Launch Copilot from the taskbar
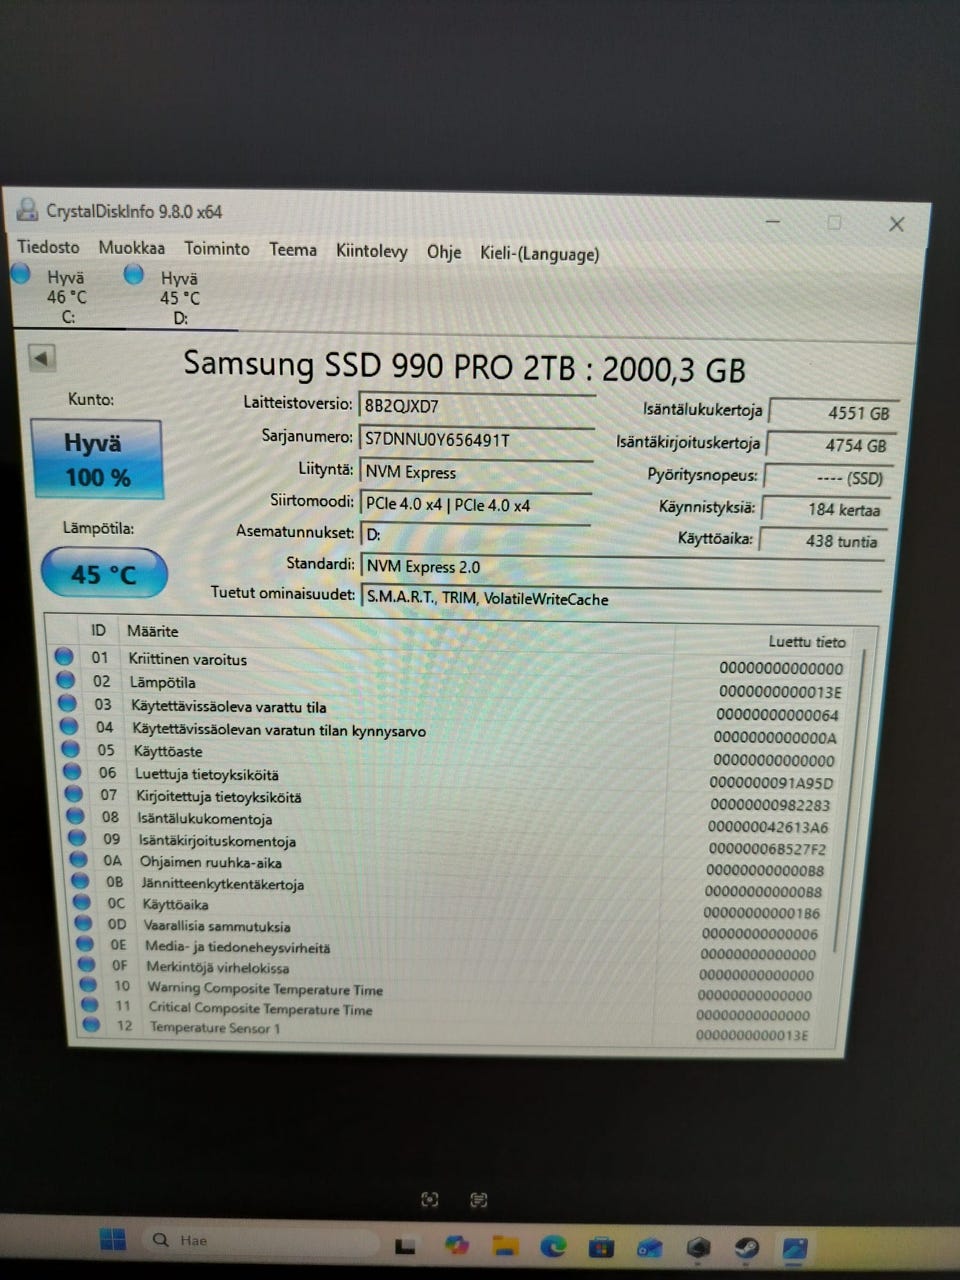The height and width of the screenshot is (1280, 960). click(457, 1245)
